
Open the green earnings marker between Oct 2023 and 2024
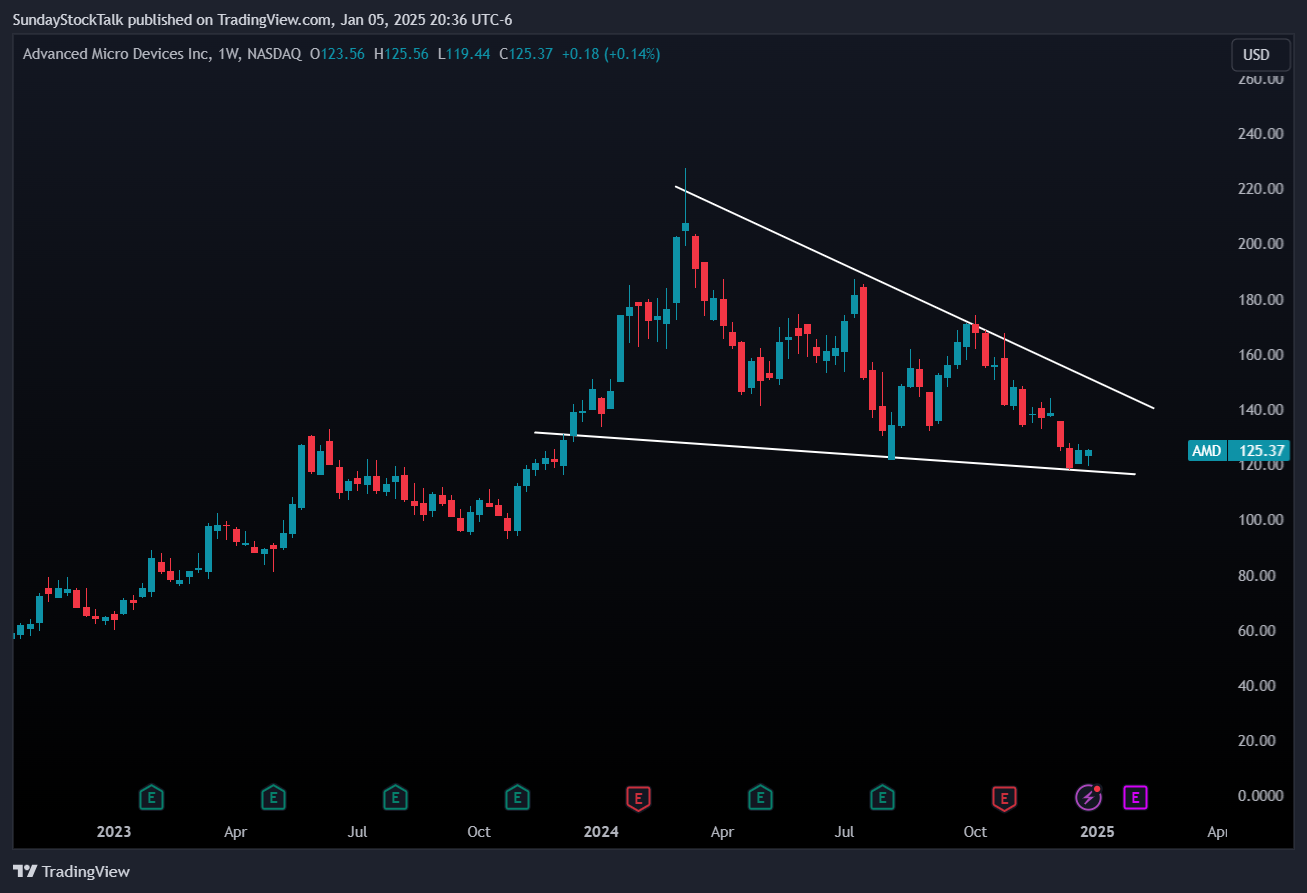click(x=517, y=797)
